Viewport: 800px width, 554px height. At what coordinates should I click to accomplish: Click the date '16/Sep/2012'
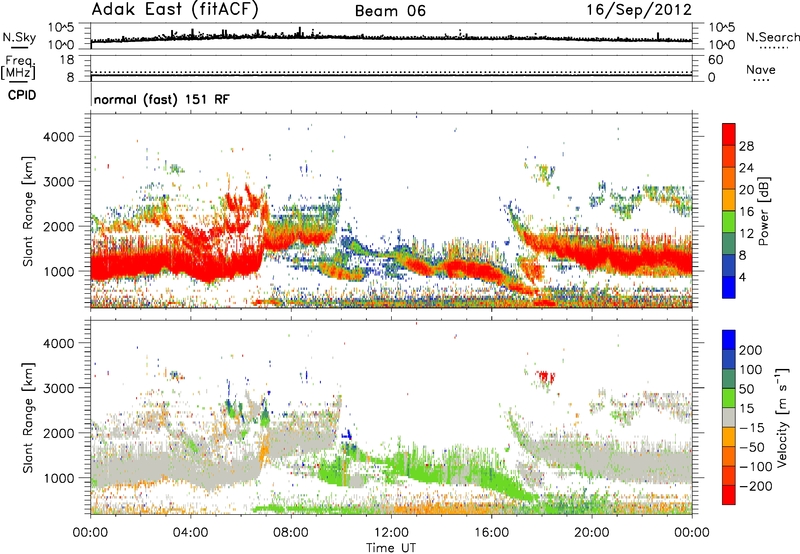[639, 10]
